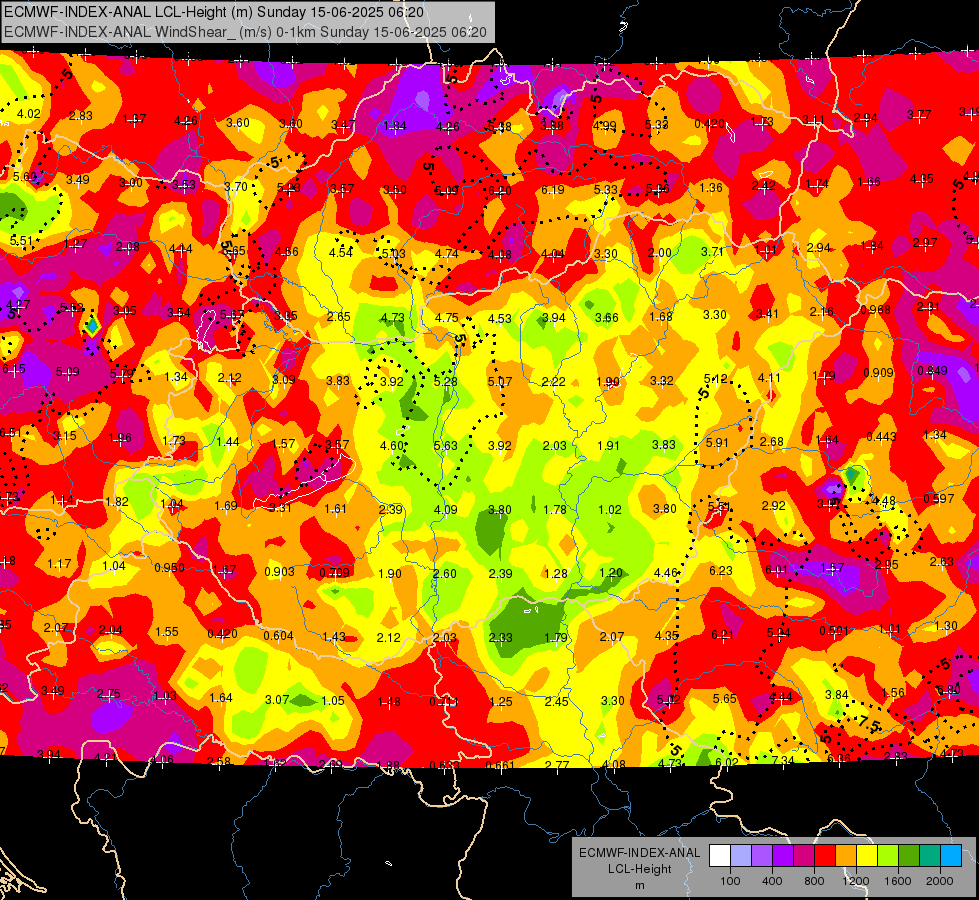Image resolution: width=979 pixels, height=900 pixels.
Task: Click the legend label ECMWF-INDEX-ANAL
Action: coord(639,853)
